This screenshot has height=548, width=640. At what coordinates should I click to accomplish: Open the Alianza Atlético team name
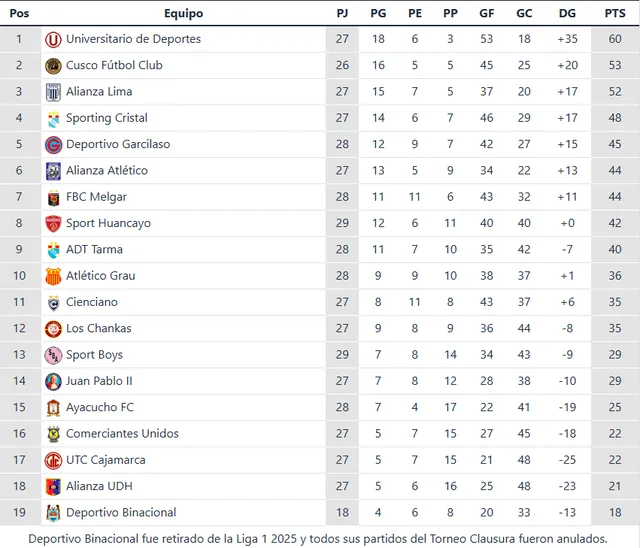coord(107,171)
